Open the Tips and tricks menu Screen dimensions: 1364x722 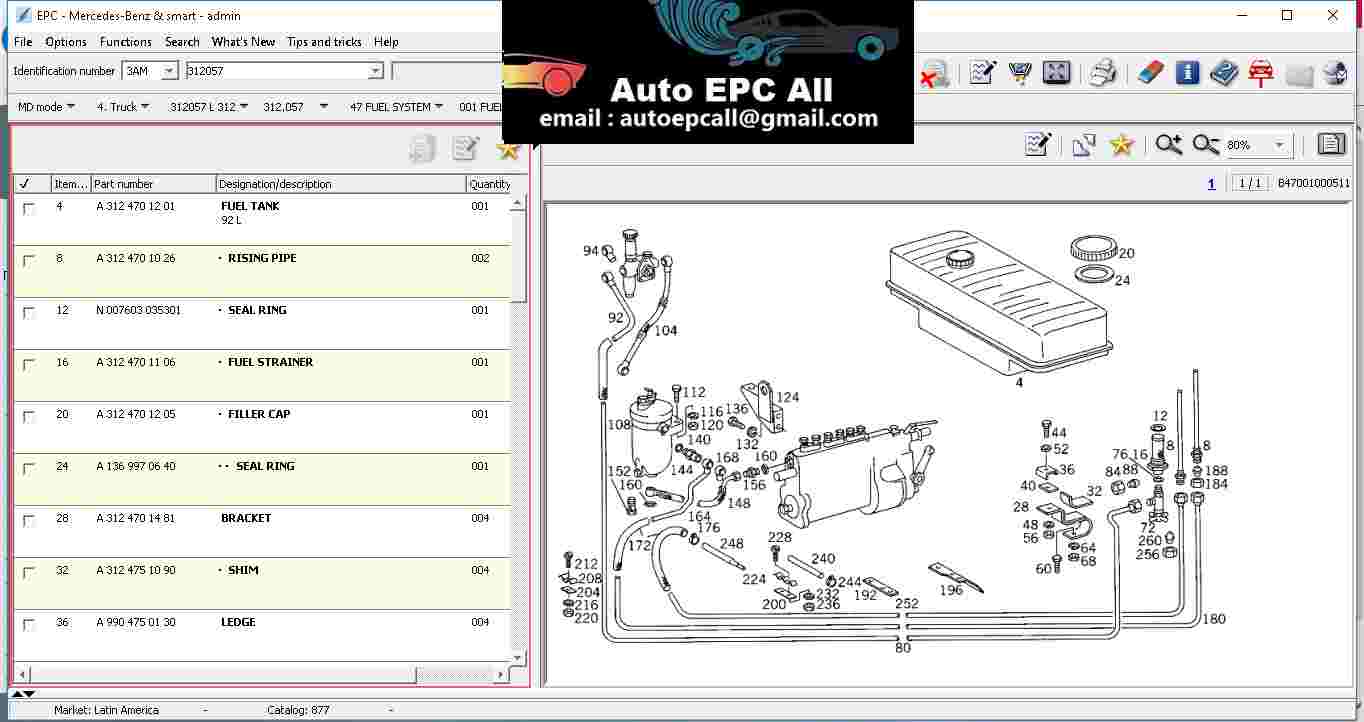pyautogui.click(x=324, y=42)
